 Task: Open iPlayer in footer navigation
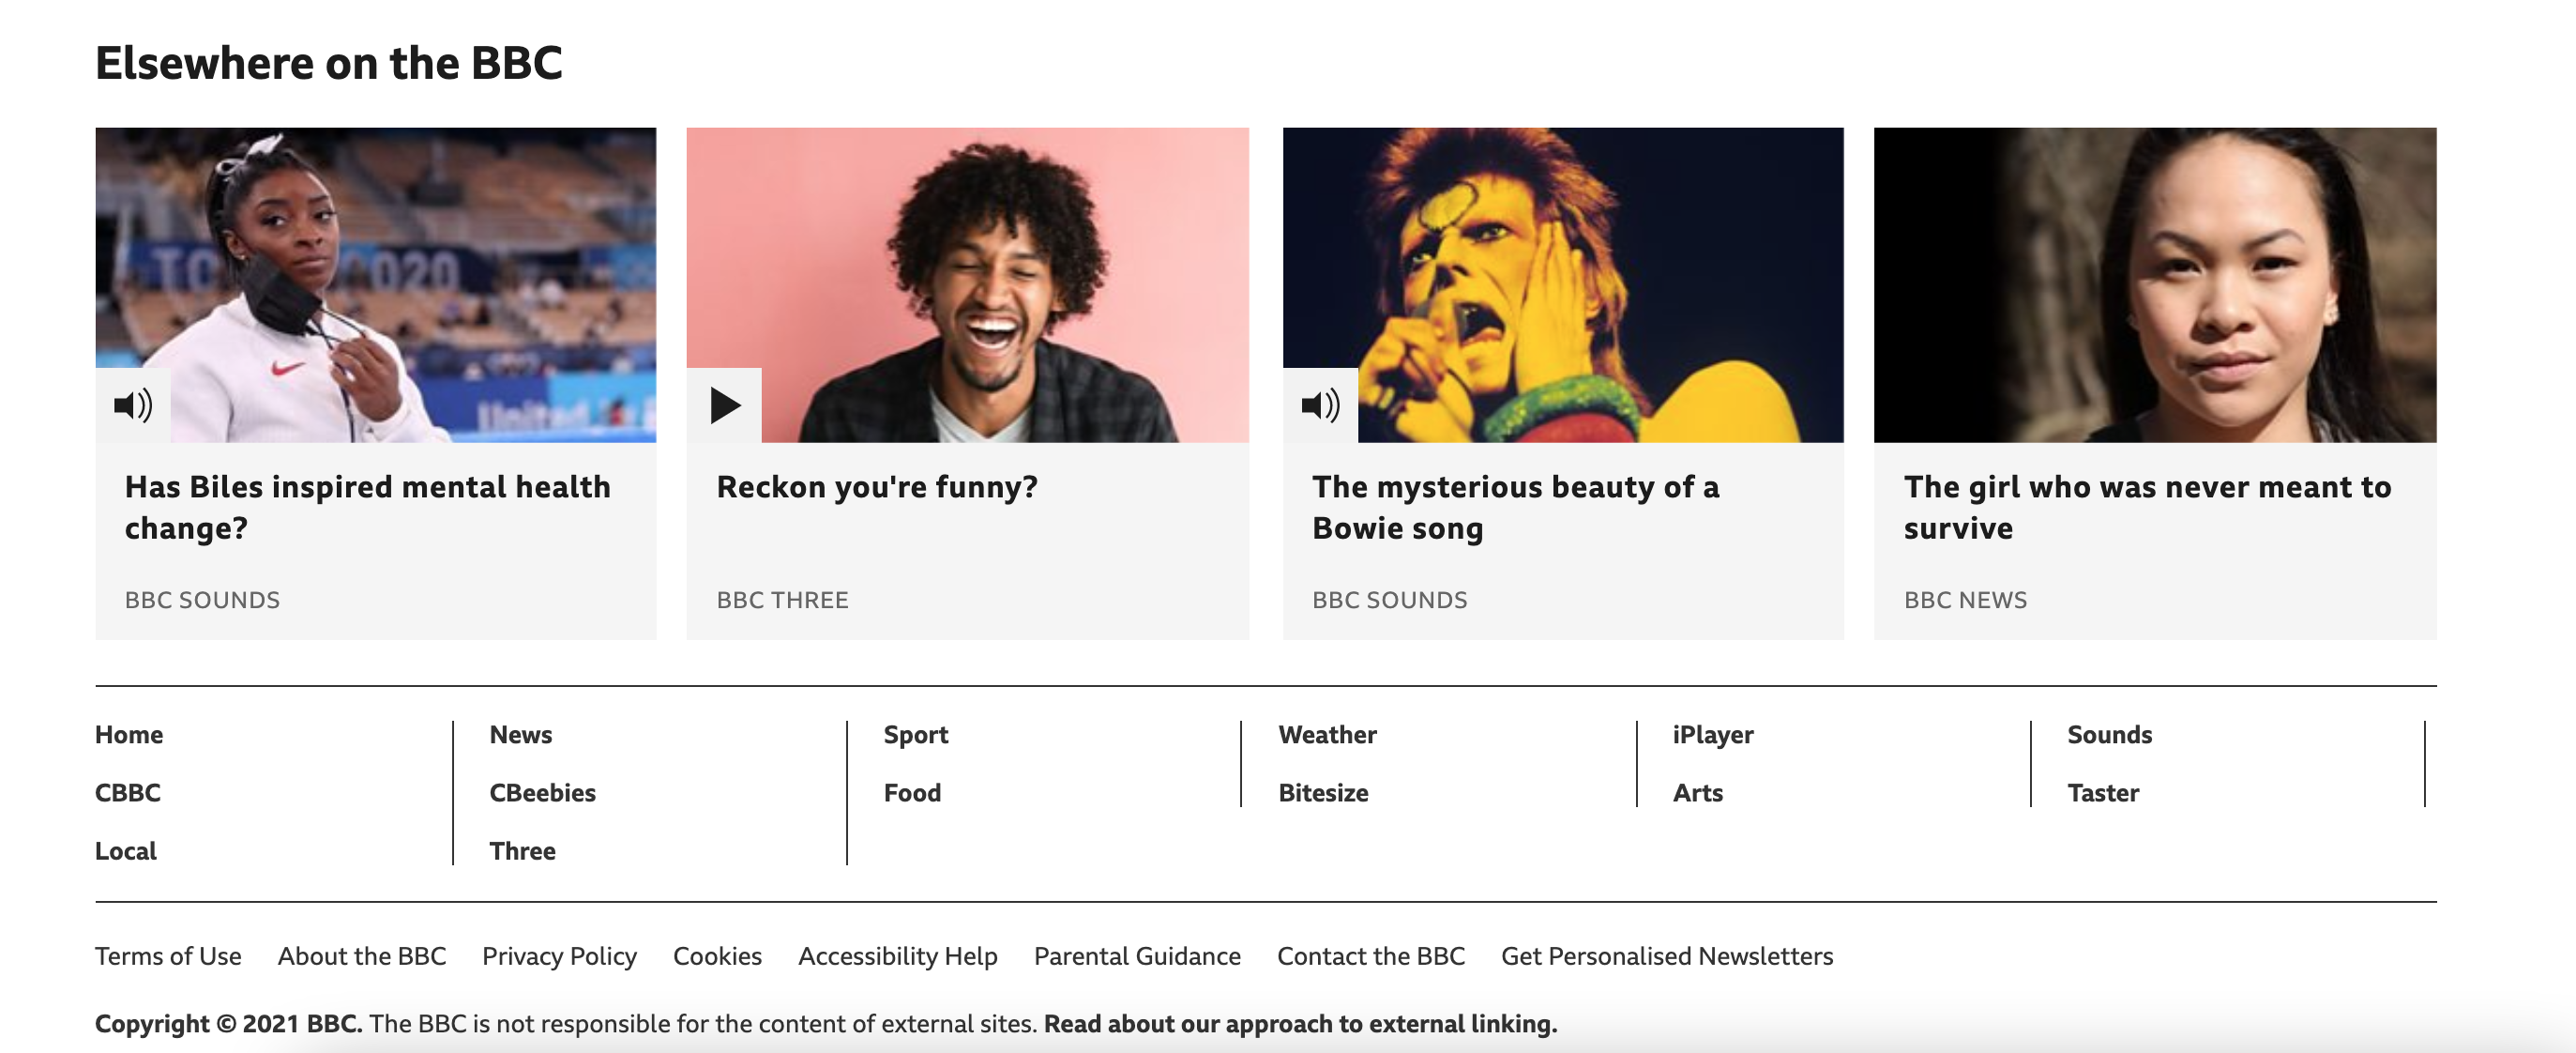pos(1713,735)
